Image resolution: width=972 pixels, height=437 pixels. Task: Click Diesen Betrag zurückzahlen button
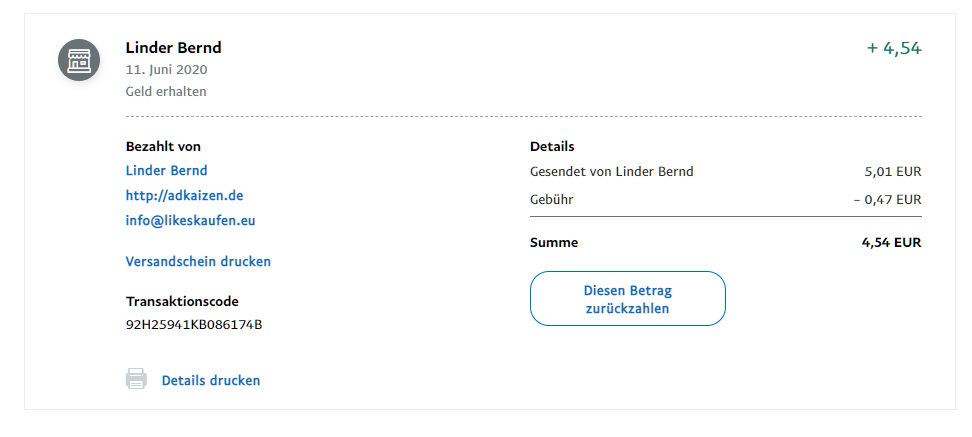click(627, 299)
